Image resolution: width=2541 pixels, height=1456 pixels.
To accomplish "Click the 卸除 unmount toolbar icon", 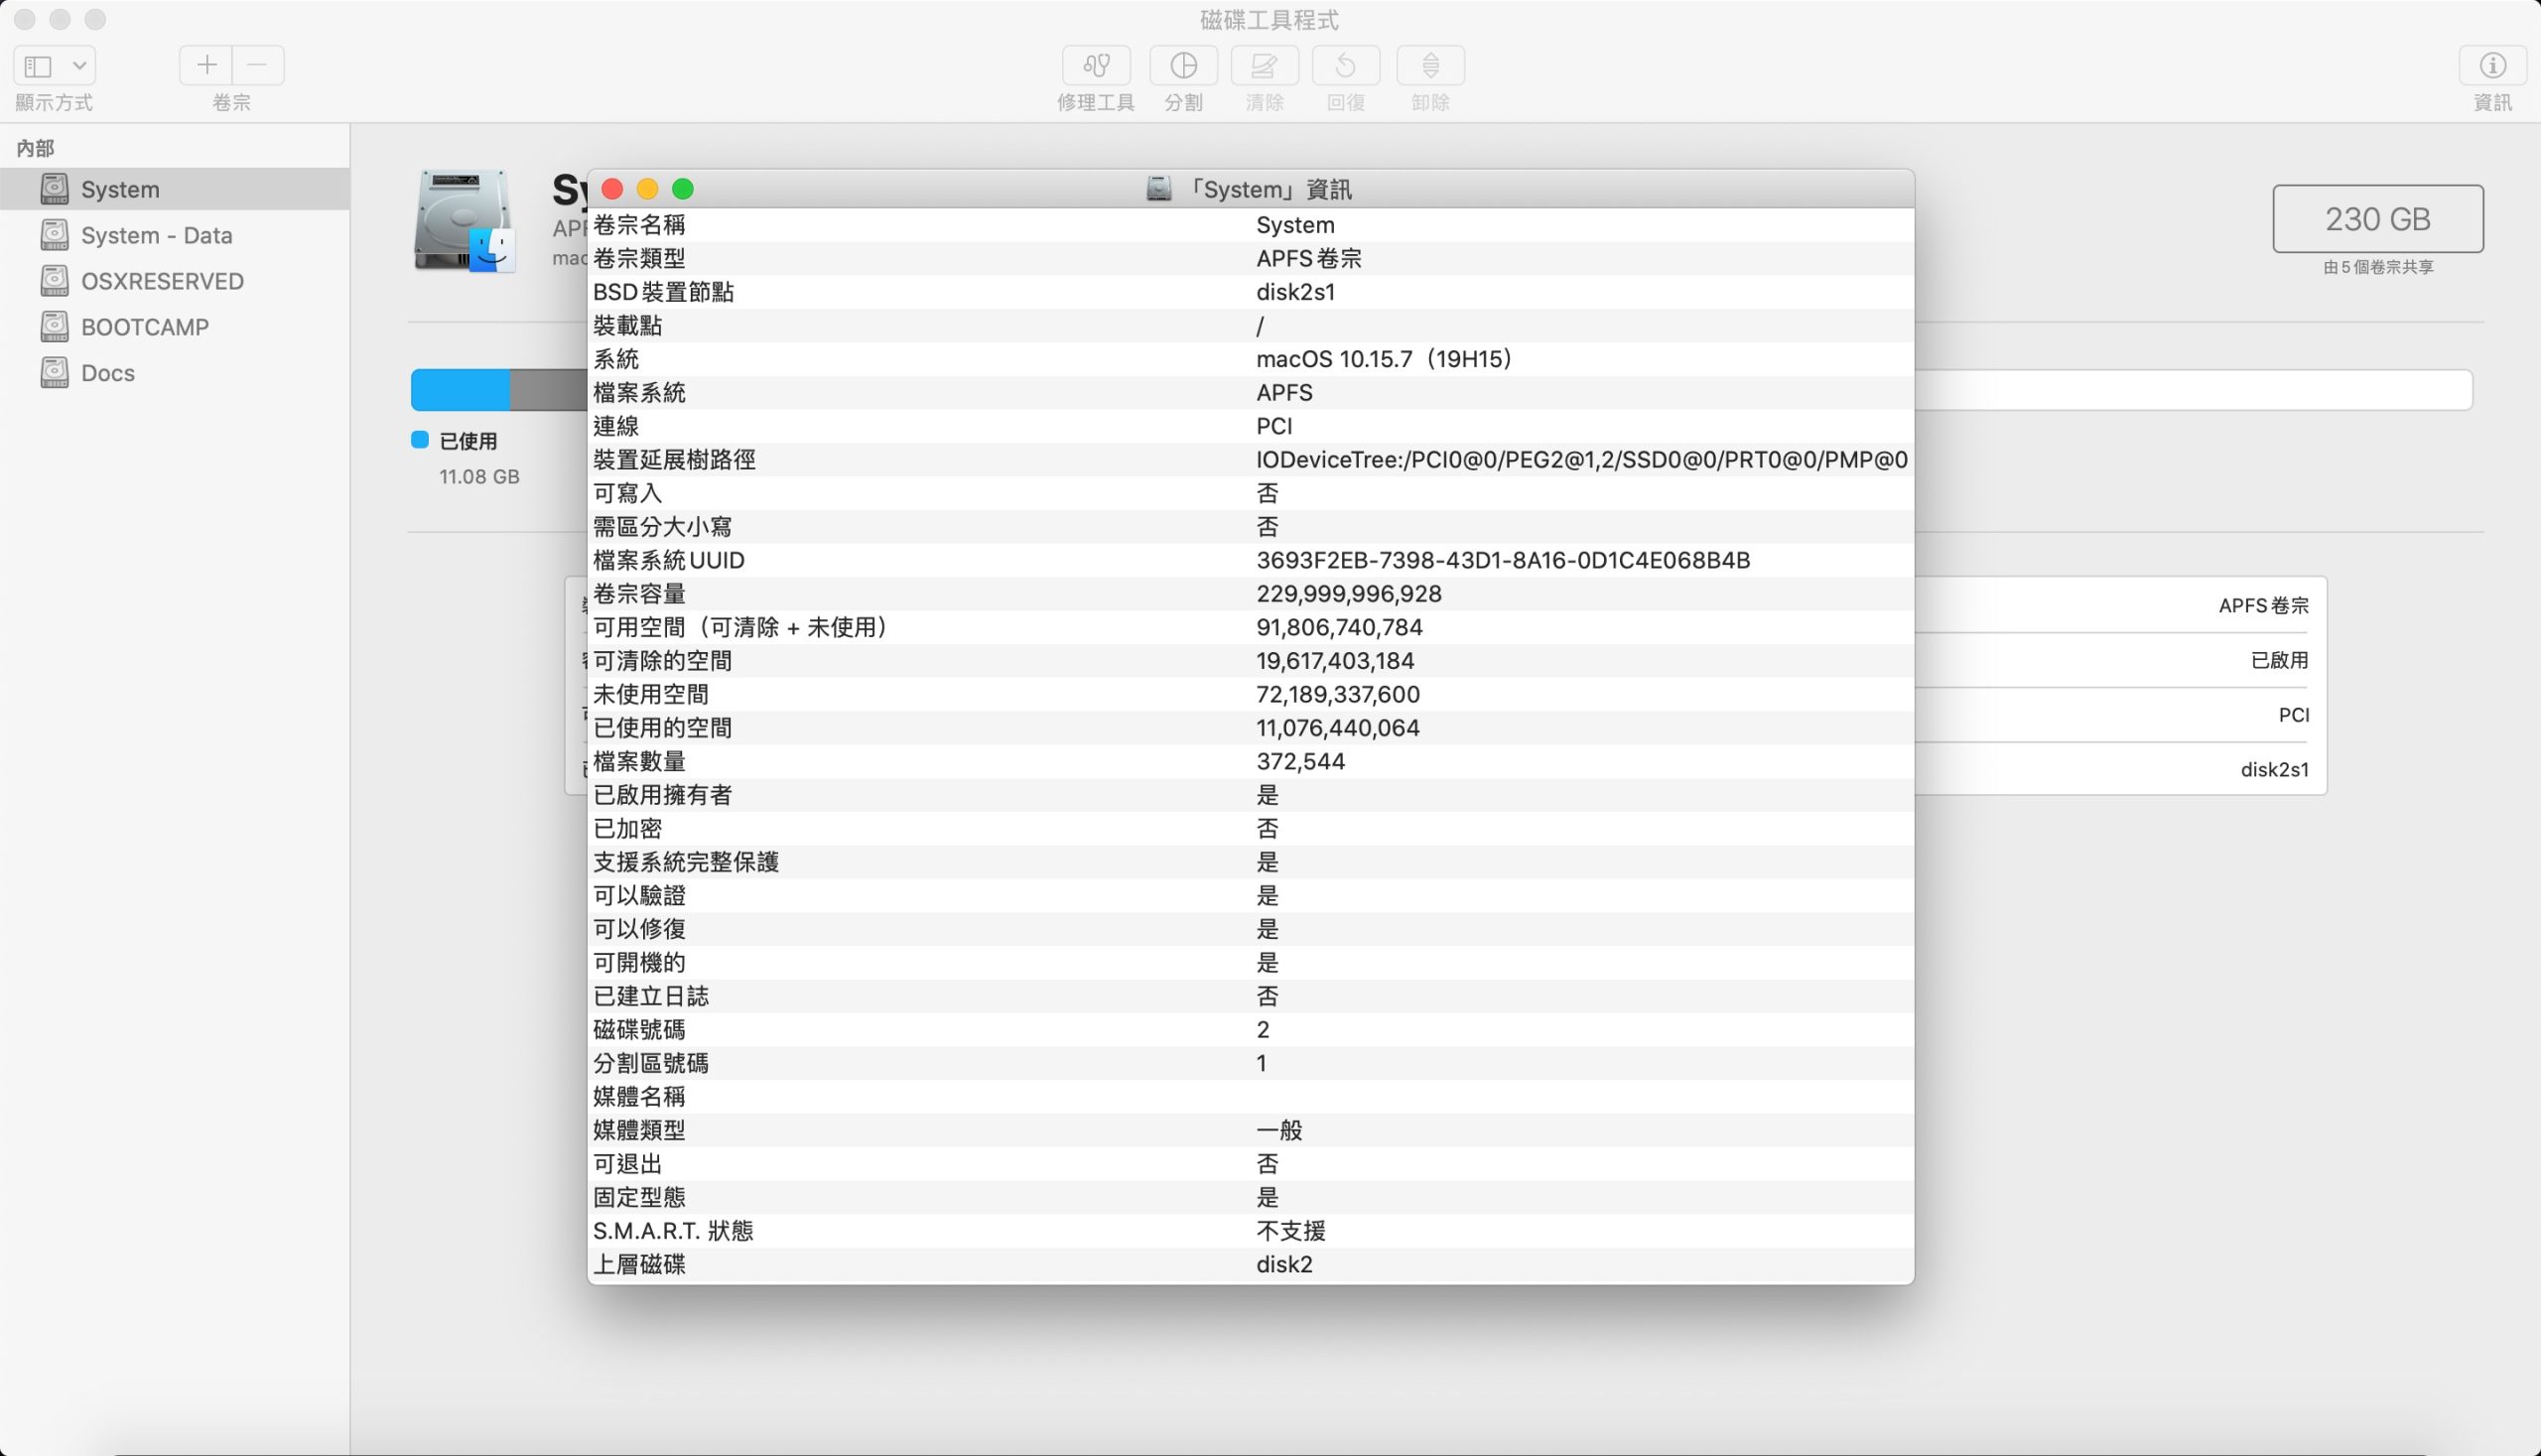I will point(1430,65).
